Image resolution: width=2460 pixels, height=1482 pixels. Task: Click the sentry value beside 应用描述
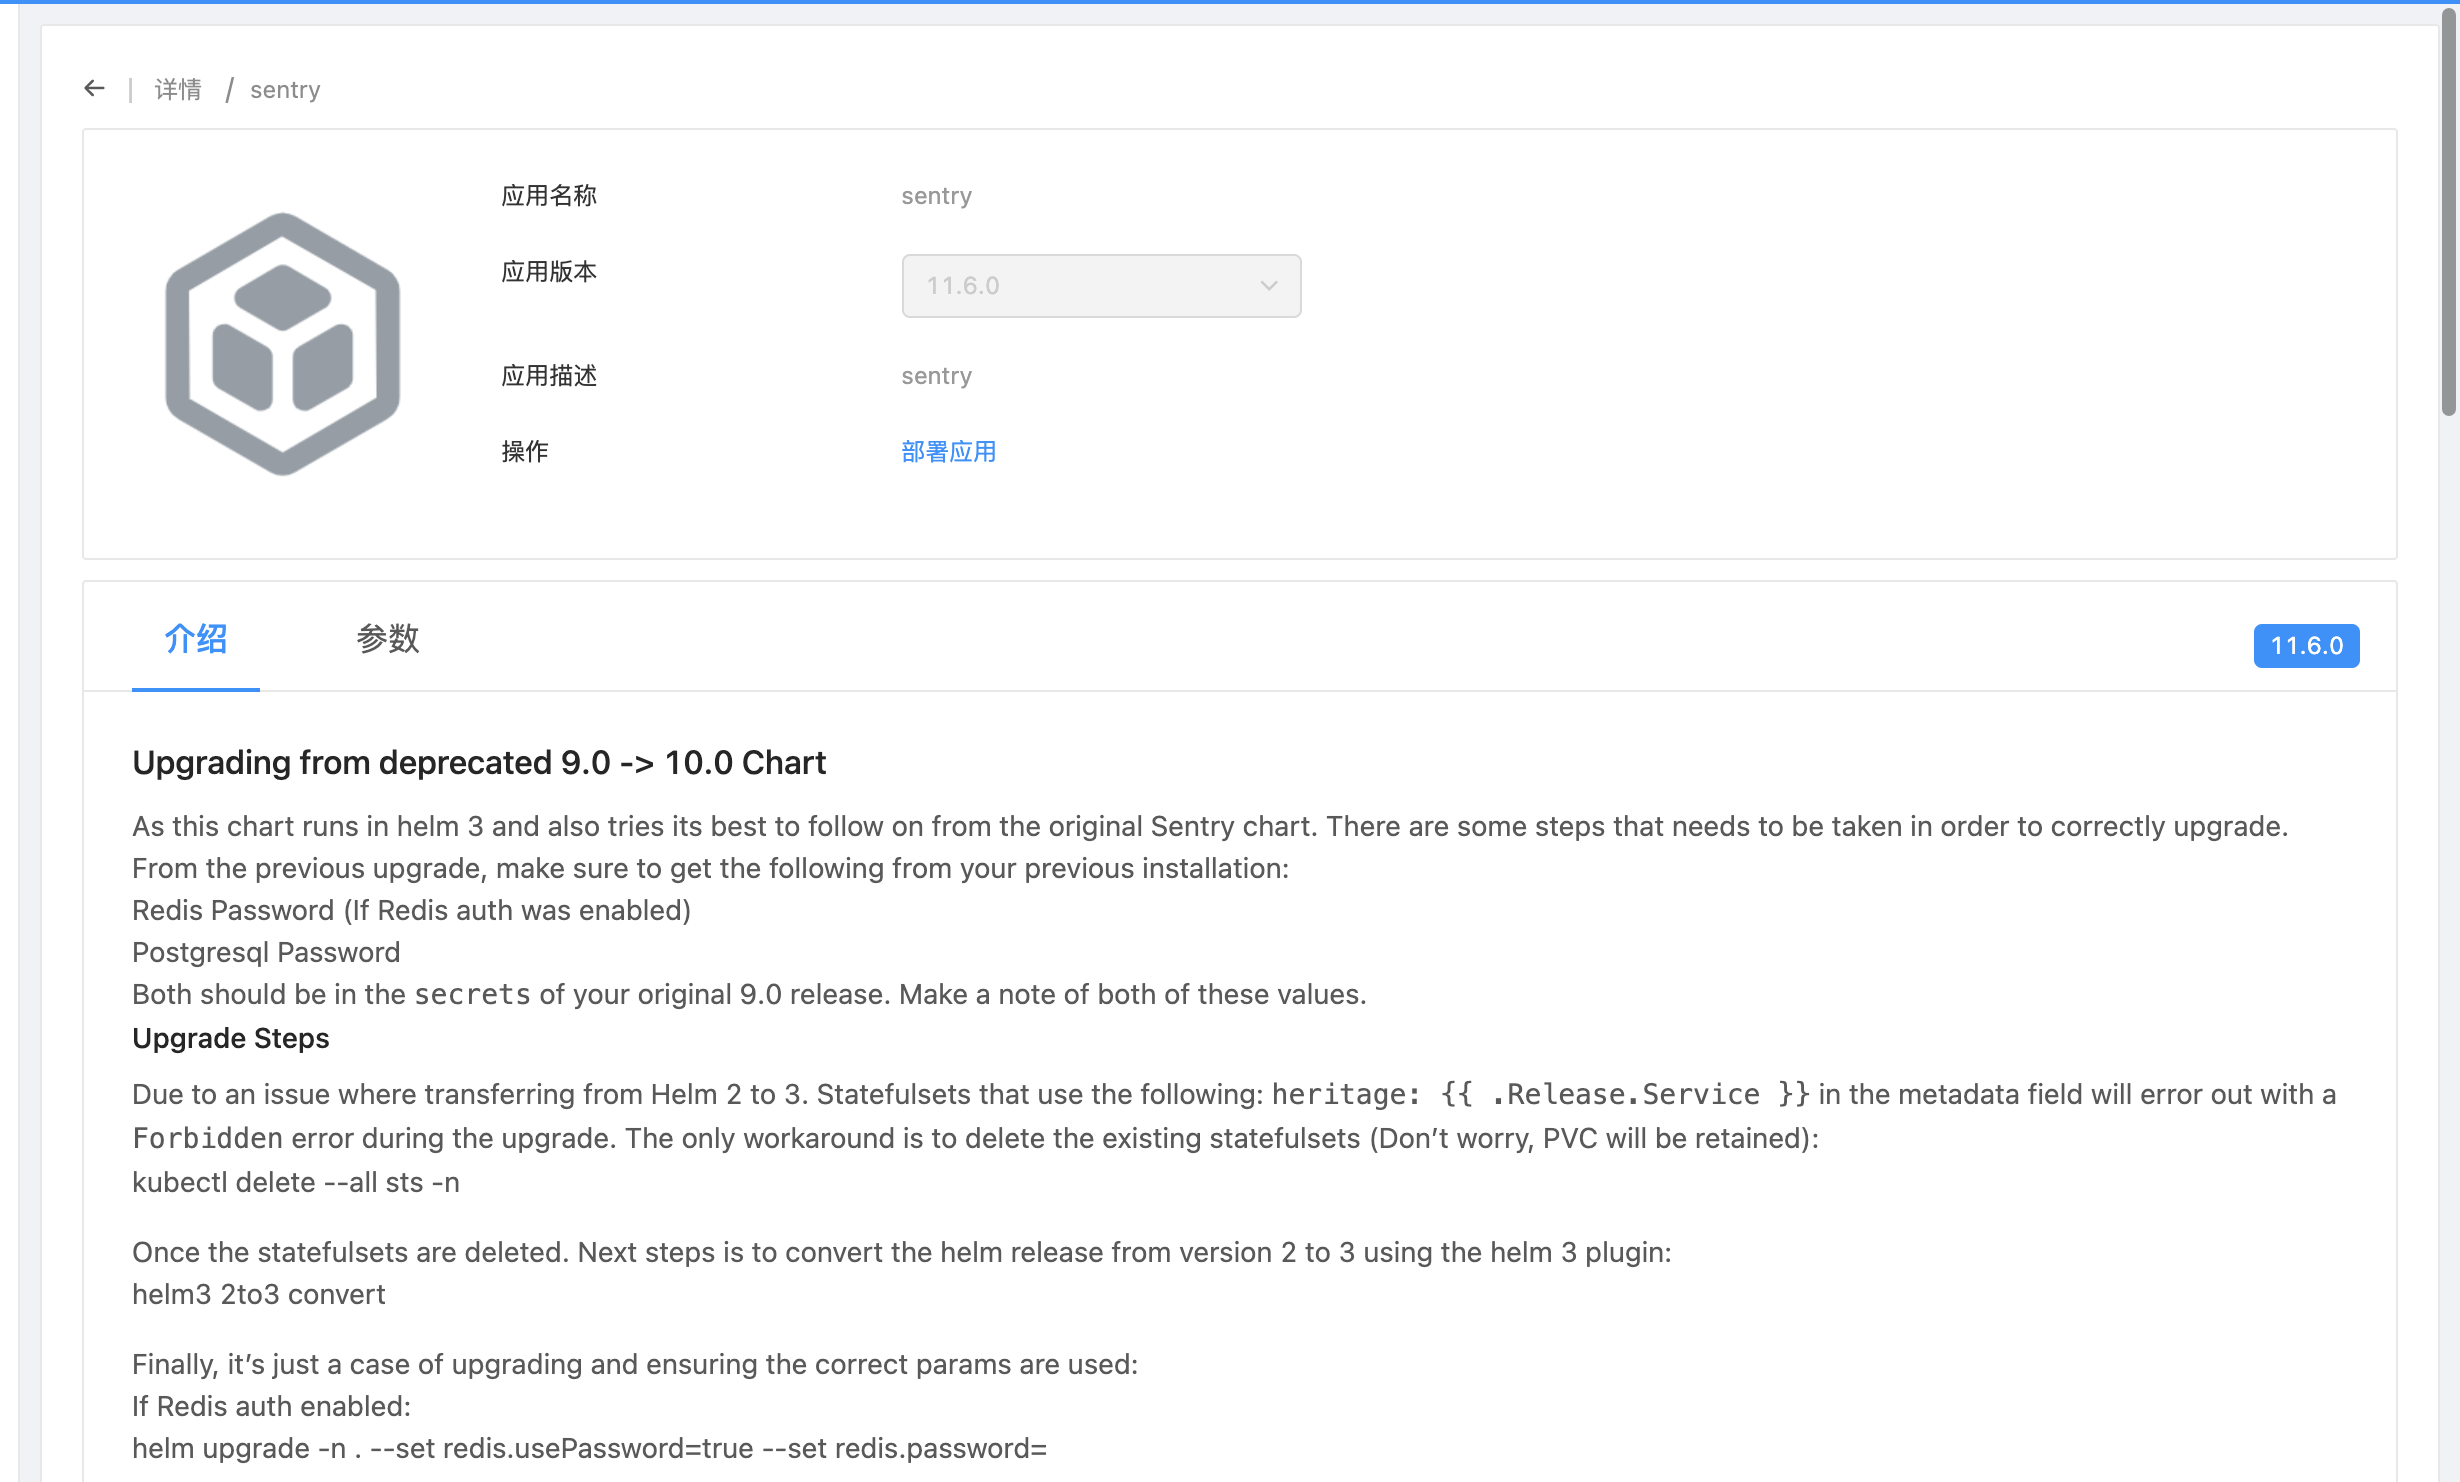tap(936, 376)
